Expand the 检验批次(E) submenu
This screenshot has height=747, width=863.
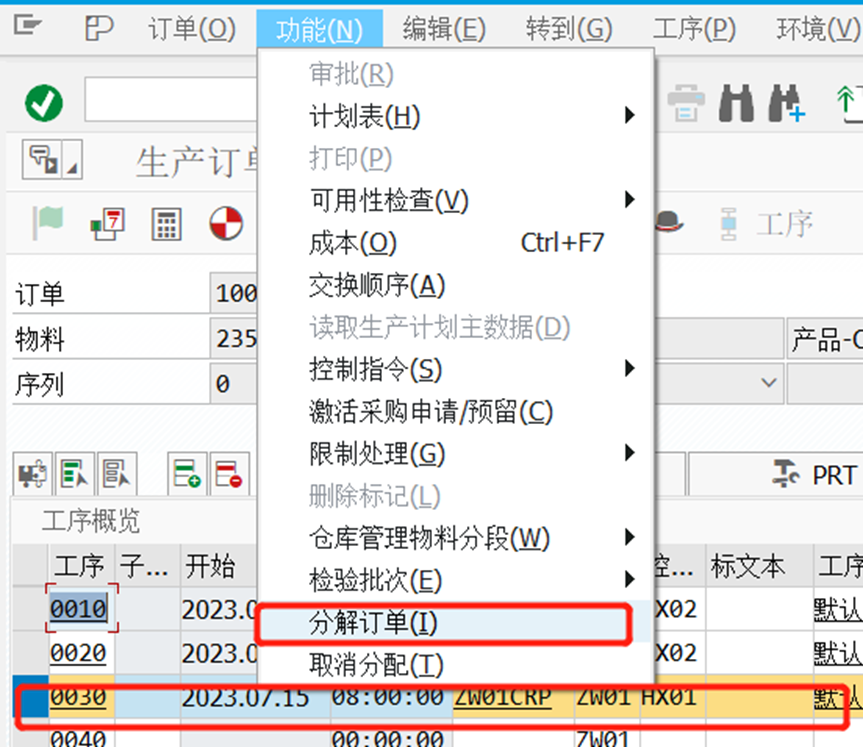click(456, 580)
